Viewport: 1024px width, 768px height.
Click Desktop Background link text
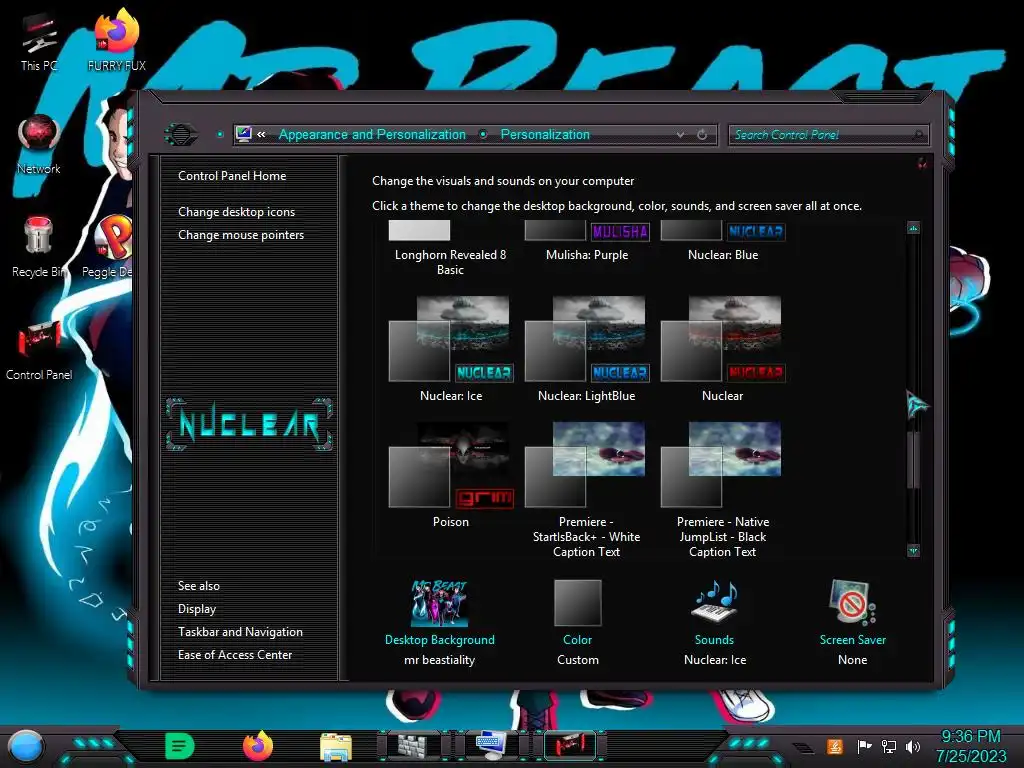440,640
